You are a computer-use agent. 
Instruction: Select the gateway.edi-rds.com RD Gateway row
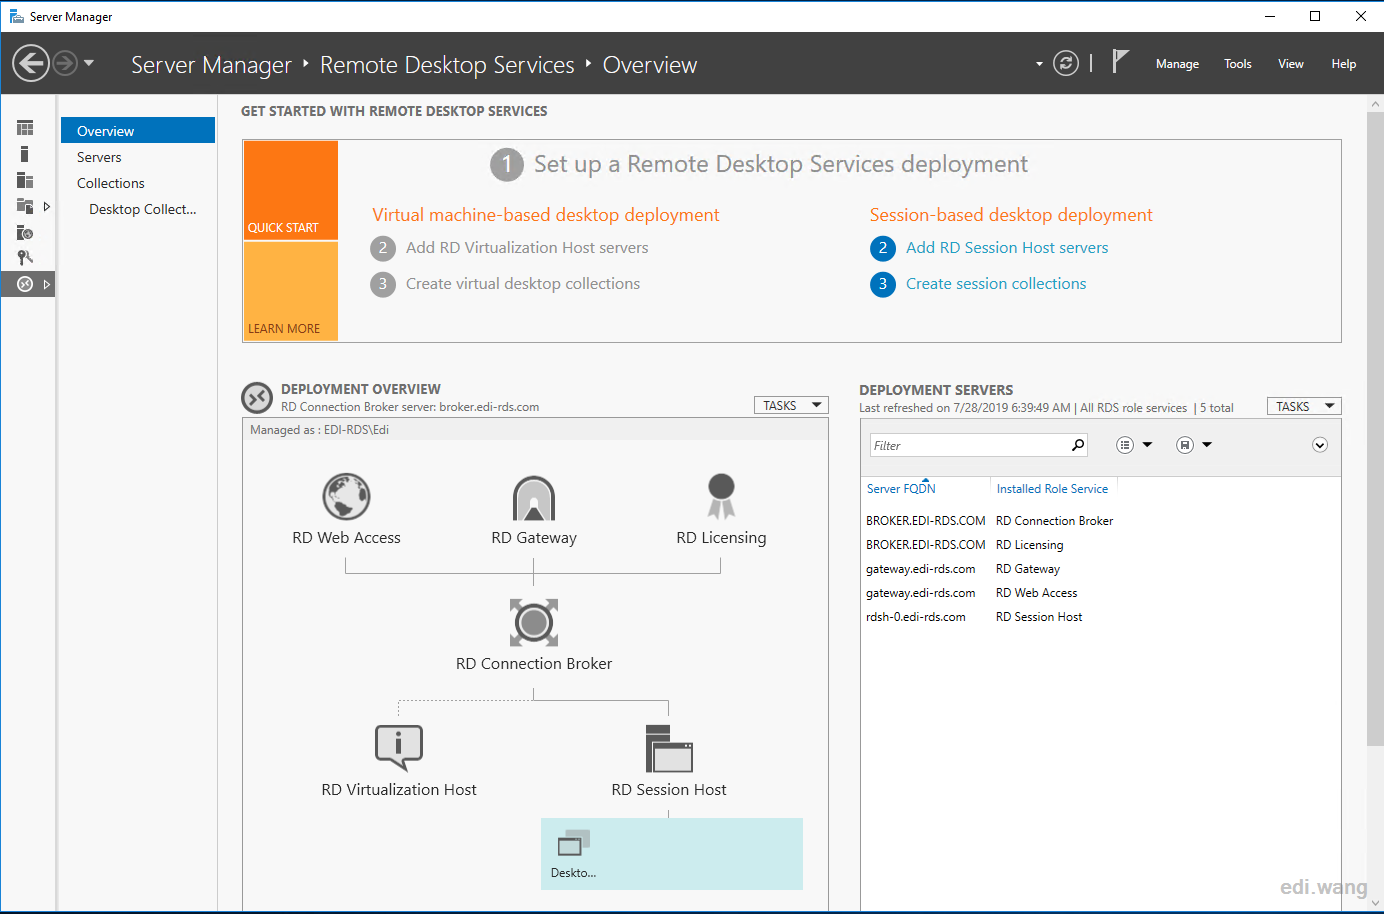pyautogui.click(x=1100, y=569)
